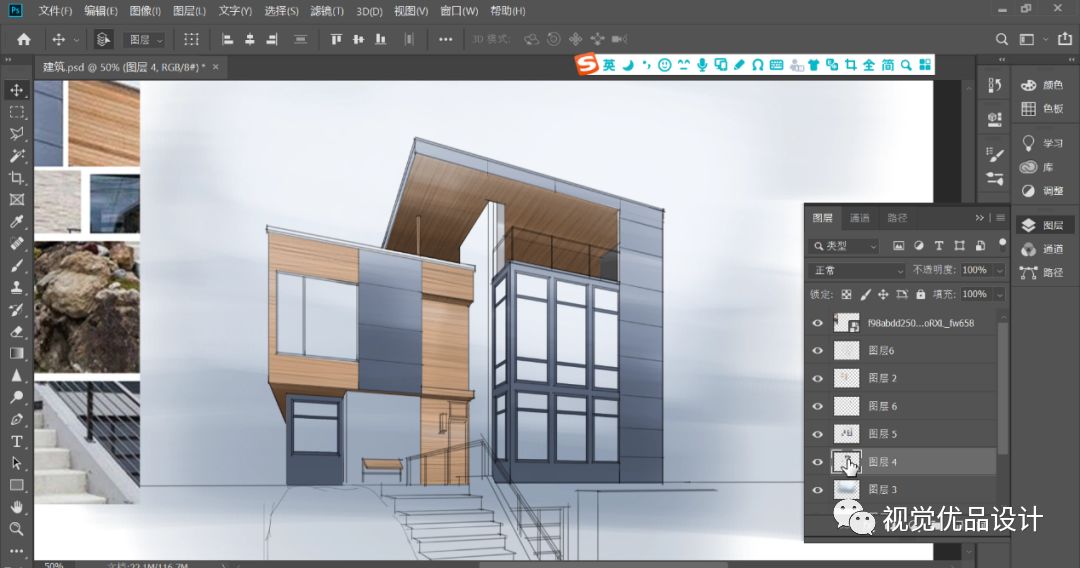Select the Pen tool
This screenshot has width=1080, height=568.
17,419
